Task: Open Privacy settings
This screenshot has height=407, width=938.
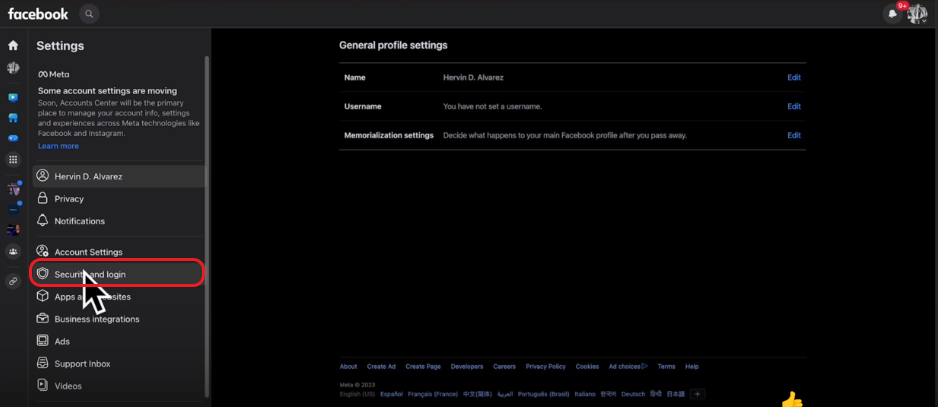Action: pos(118,199)
